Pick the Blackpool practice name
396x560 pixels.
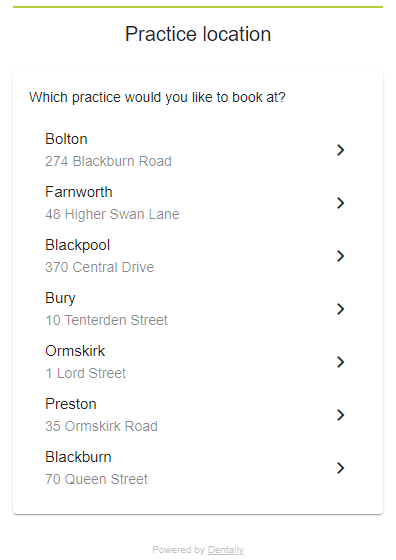click(x=77, y=245)
